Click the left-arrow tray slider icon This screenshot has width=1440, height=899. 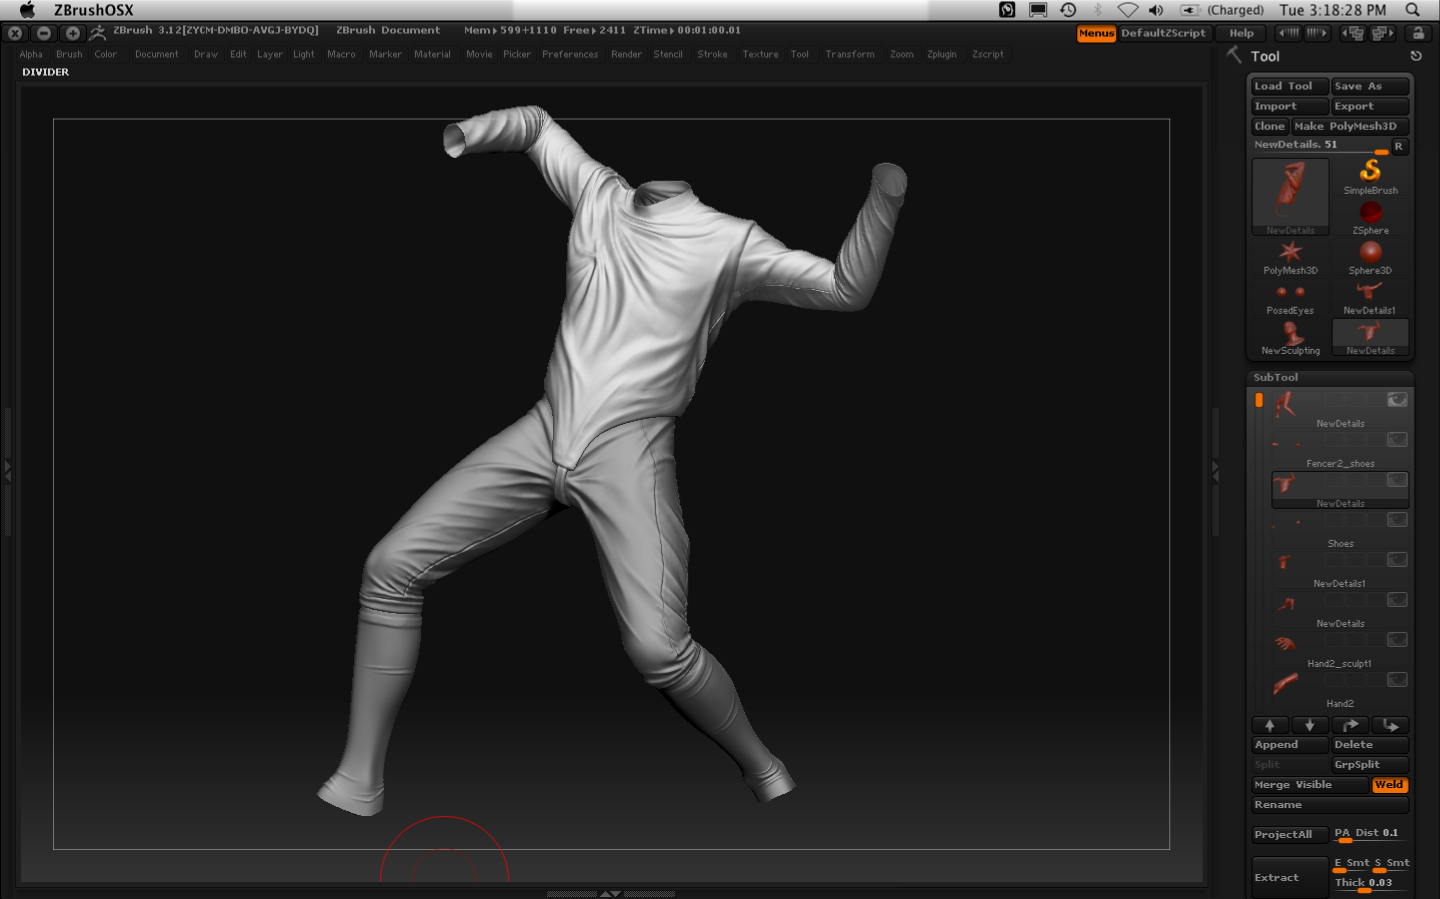(1289, 33)
